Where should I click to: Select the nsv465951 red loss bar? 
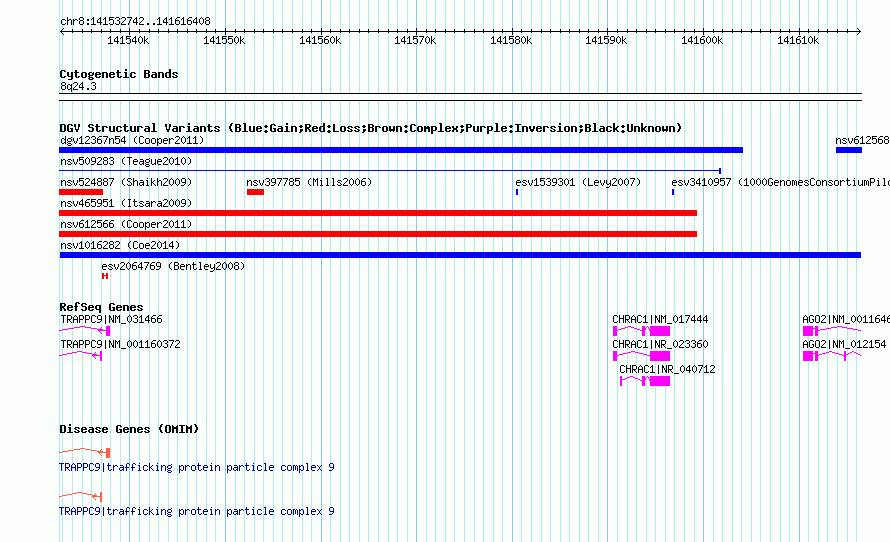point(378,213)
